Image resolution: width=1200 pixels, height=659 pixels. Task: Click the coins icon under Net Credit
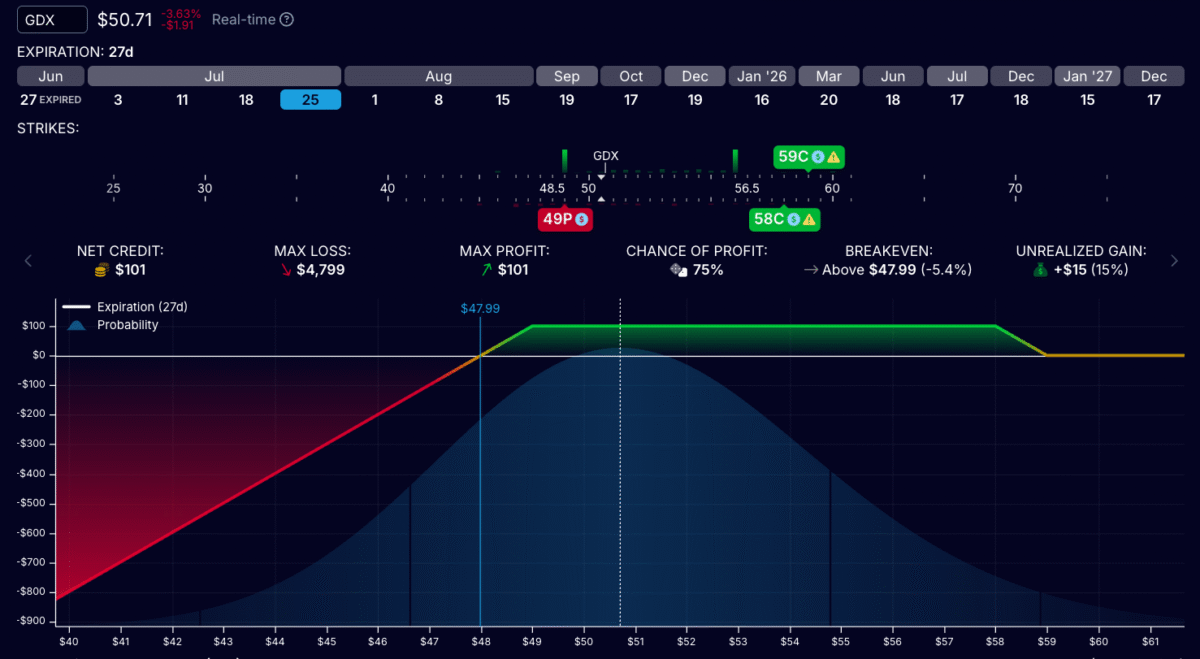click(x=100, y=270)
